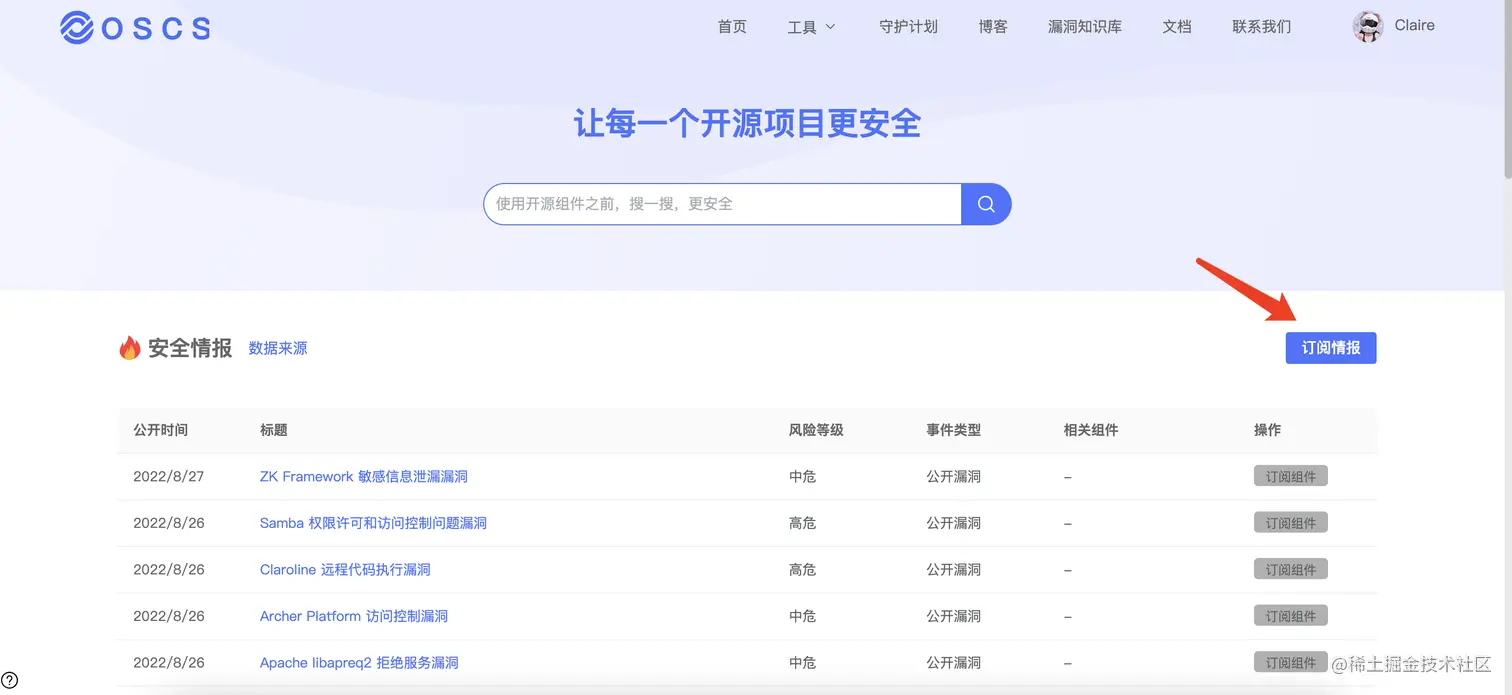1512x695 pixels.
Task: Open Claroline 远程代码执行漏洞
Action: (x=345, y=570)
